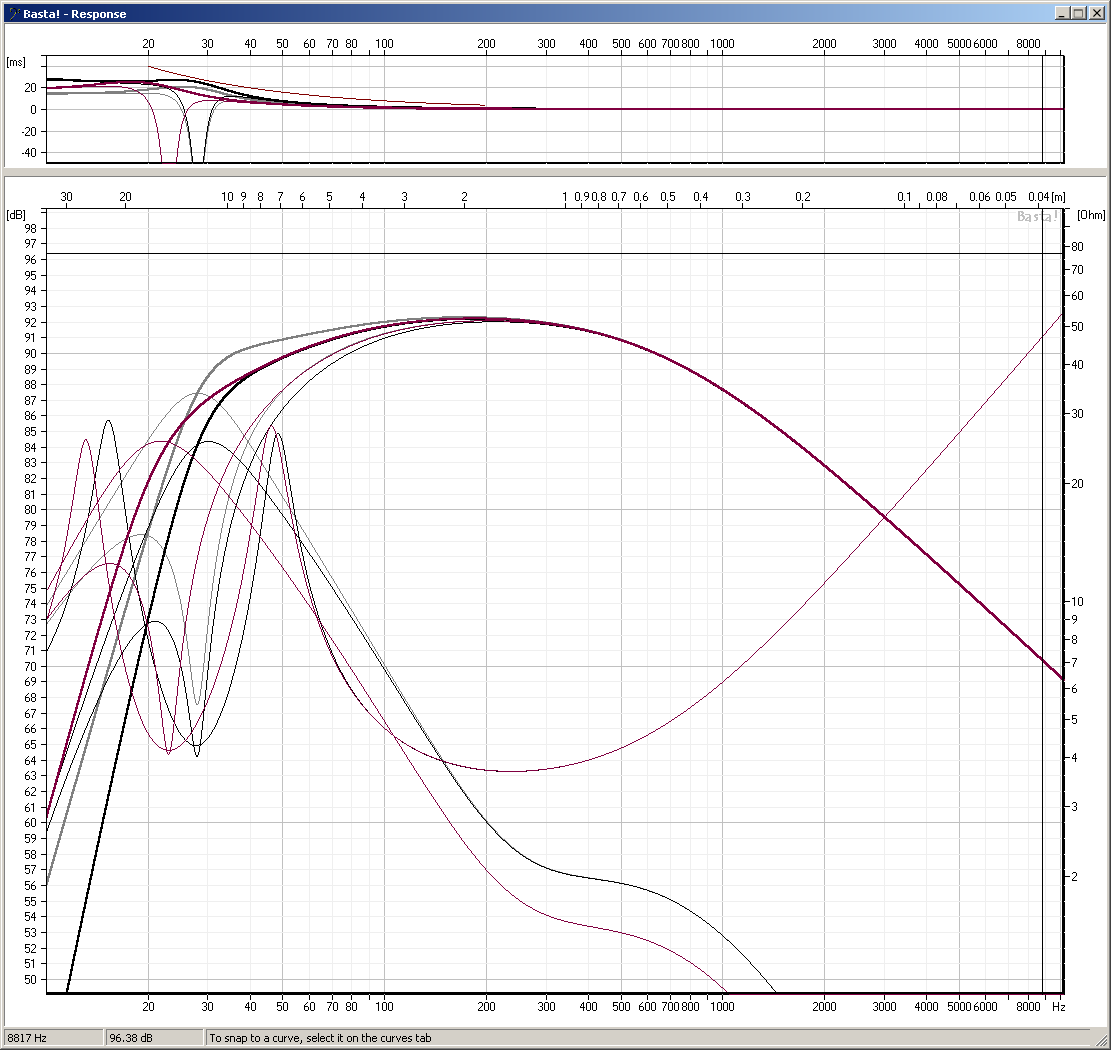Screen dimensions: 1111x1050
Task: Maximize the Basta! Response window
Action: point(1078,14)
